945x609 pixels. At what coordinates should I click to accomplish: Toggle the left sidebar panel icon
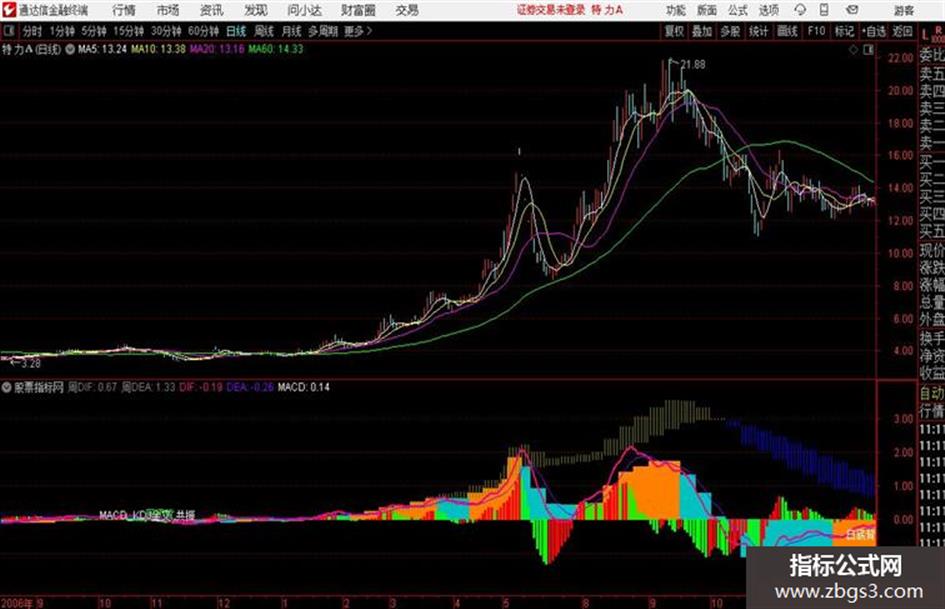click(x=8, y=31)
